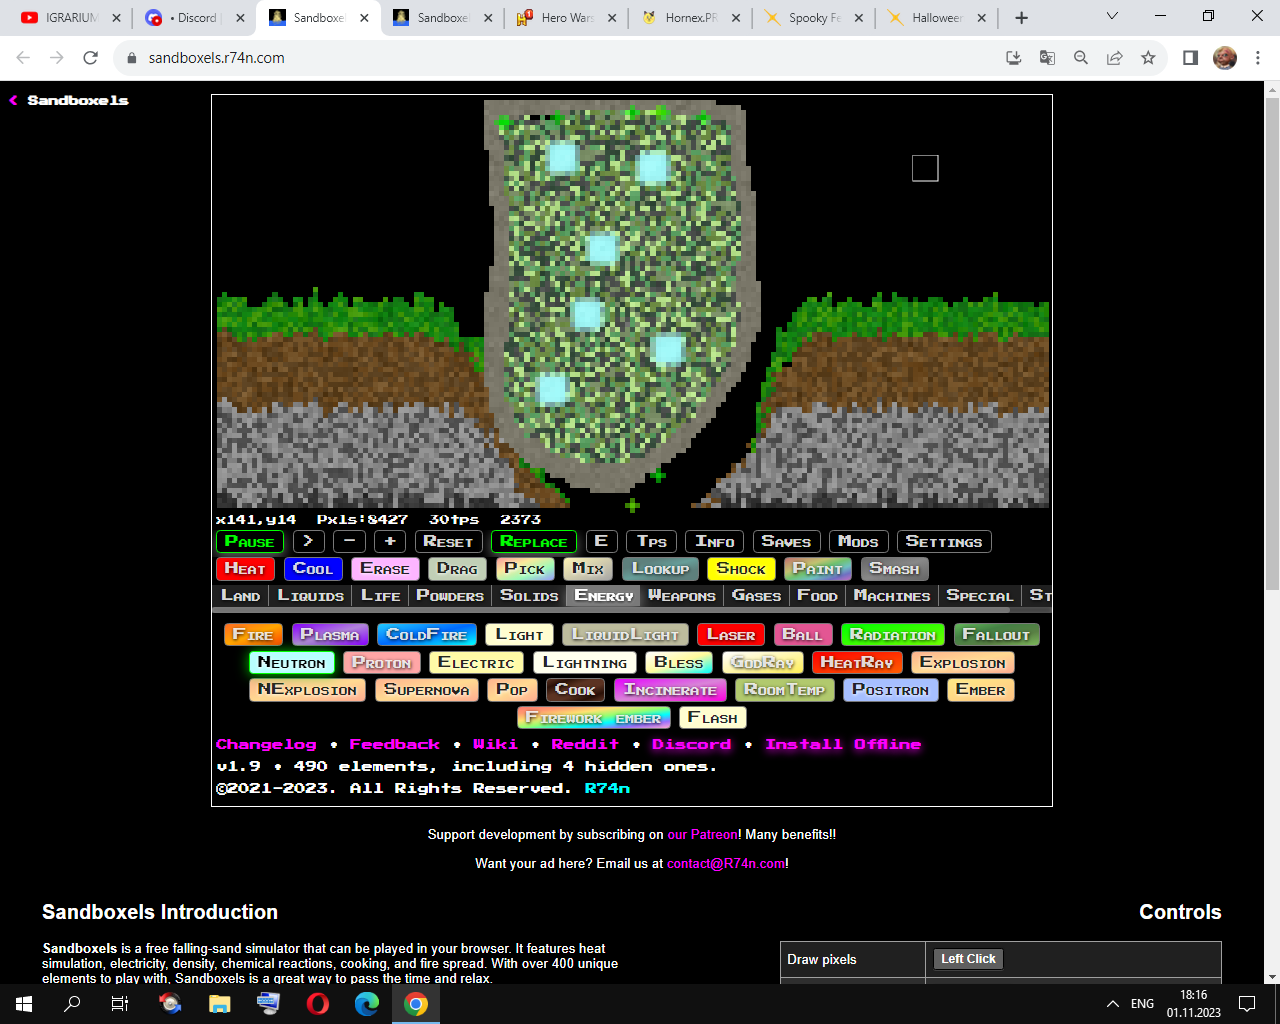This screenshot has height=1024, width=1280.
Task: Click the back arrow beside Sandboxels title
Action: pos(14,101)
